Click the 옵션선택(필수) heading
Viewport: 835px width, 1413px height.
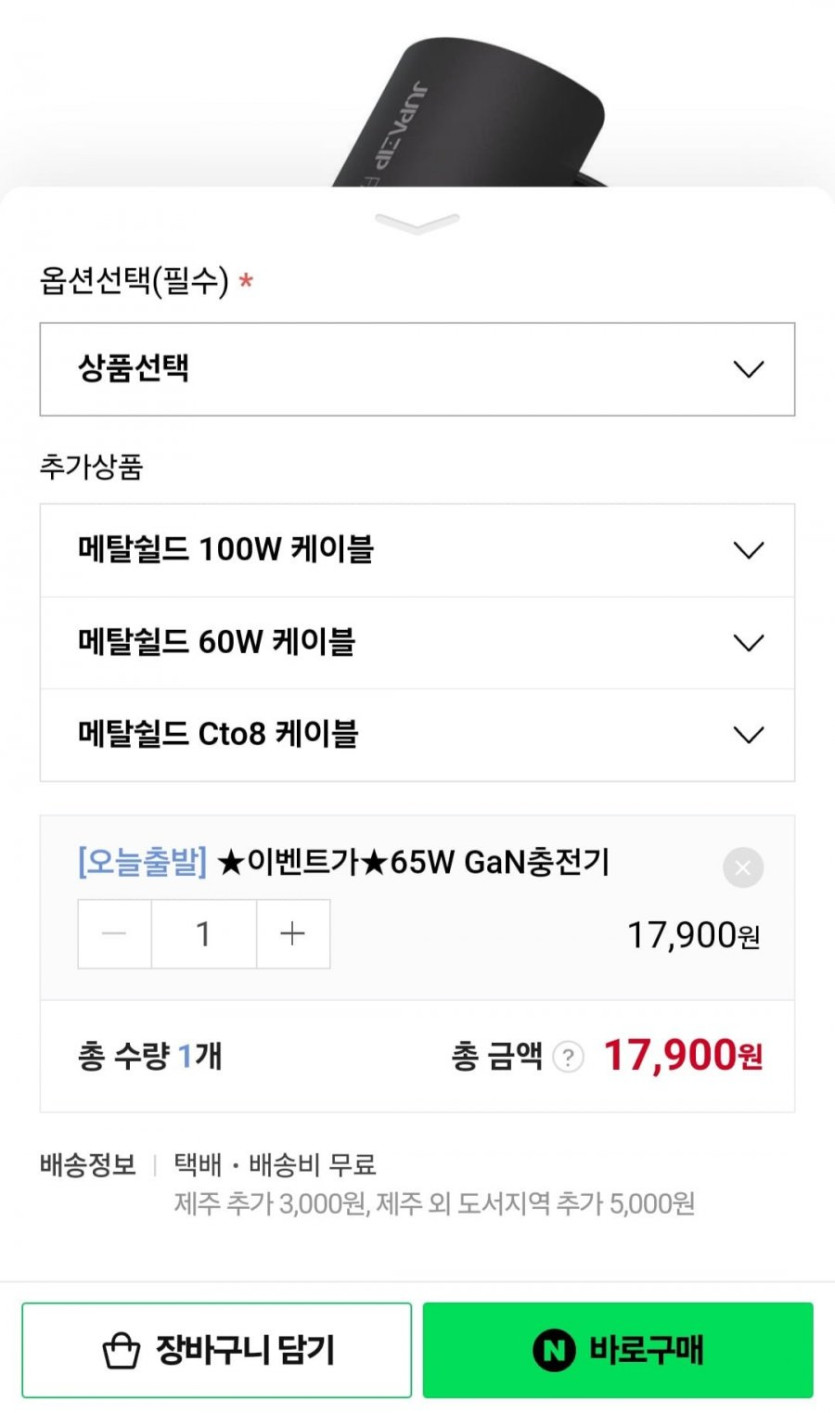[x=134, y=282]
